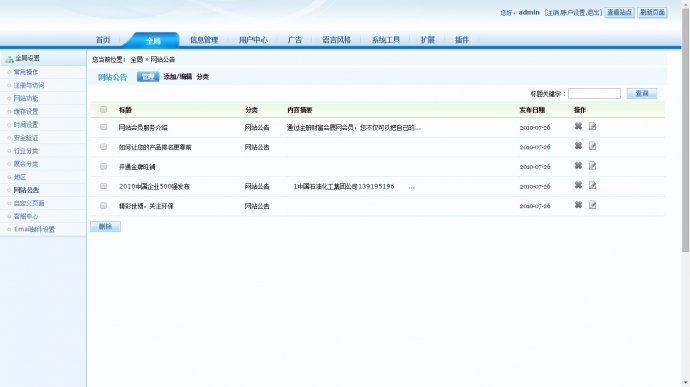Click the 全局 breadcrumb link
This screenshot has width=690, height=387.
[x=136, y=59]
